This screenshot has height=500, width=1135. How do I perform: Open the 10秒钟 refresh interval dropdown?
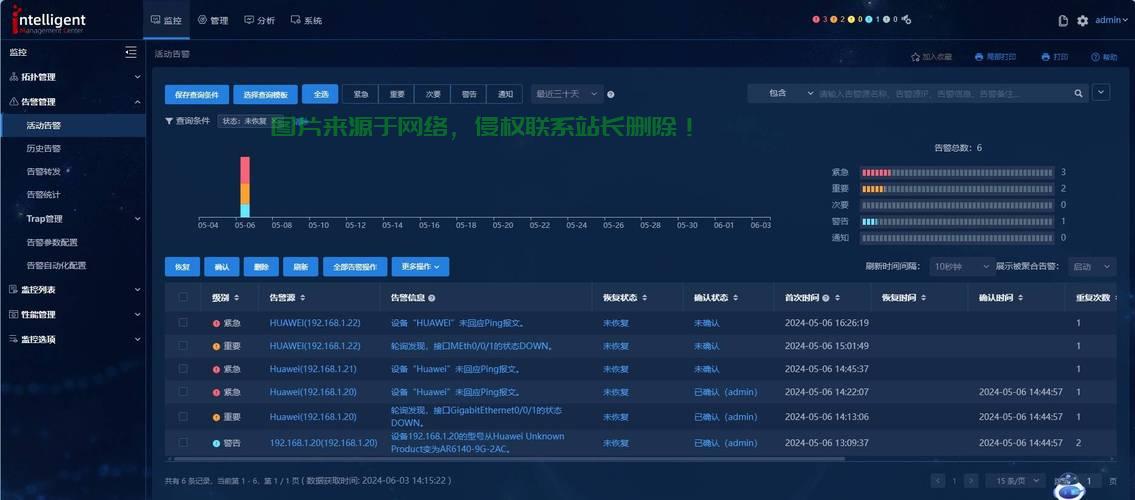[962, 266]
